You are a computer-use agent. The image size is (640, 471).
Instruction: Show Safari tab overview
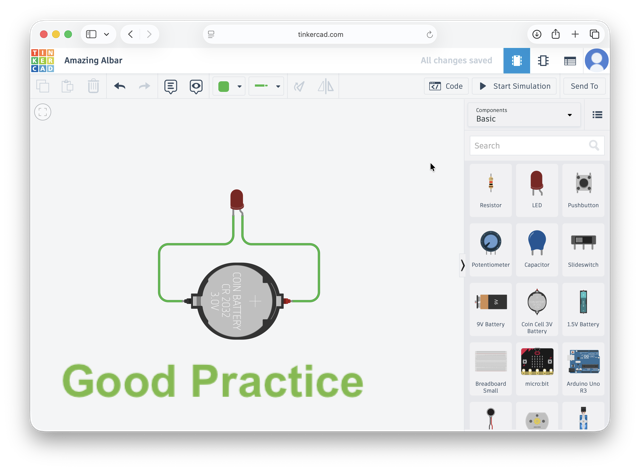point(595,34)
